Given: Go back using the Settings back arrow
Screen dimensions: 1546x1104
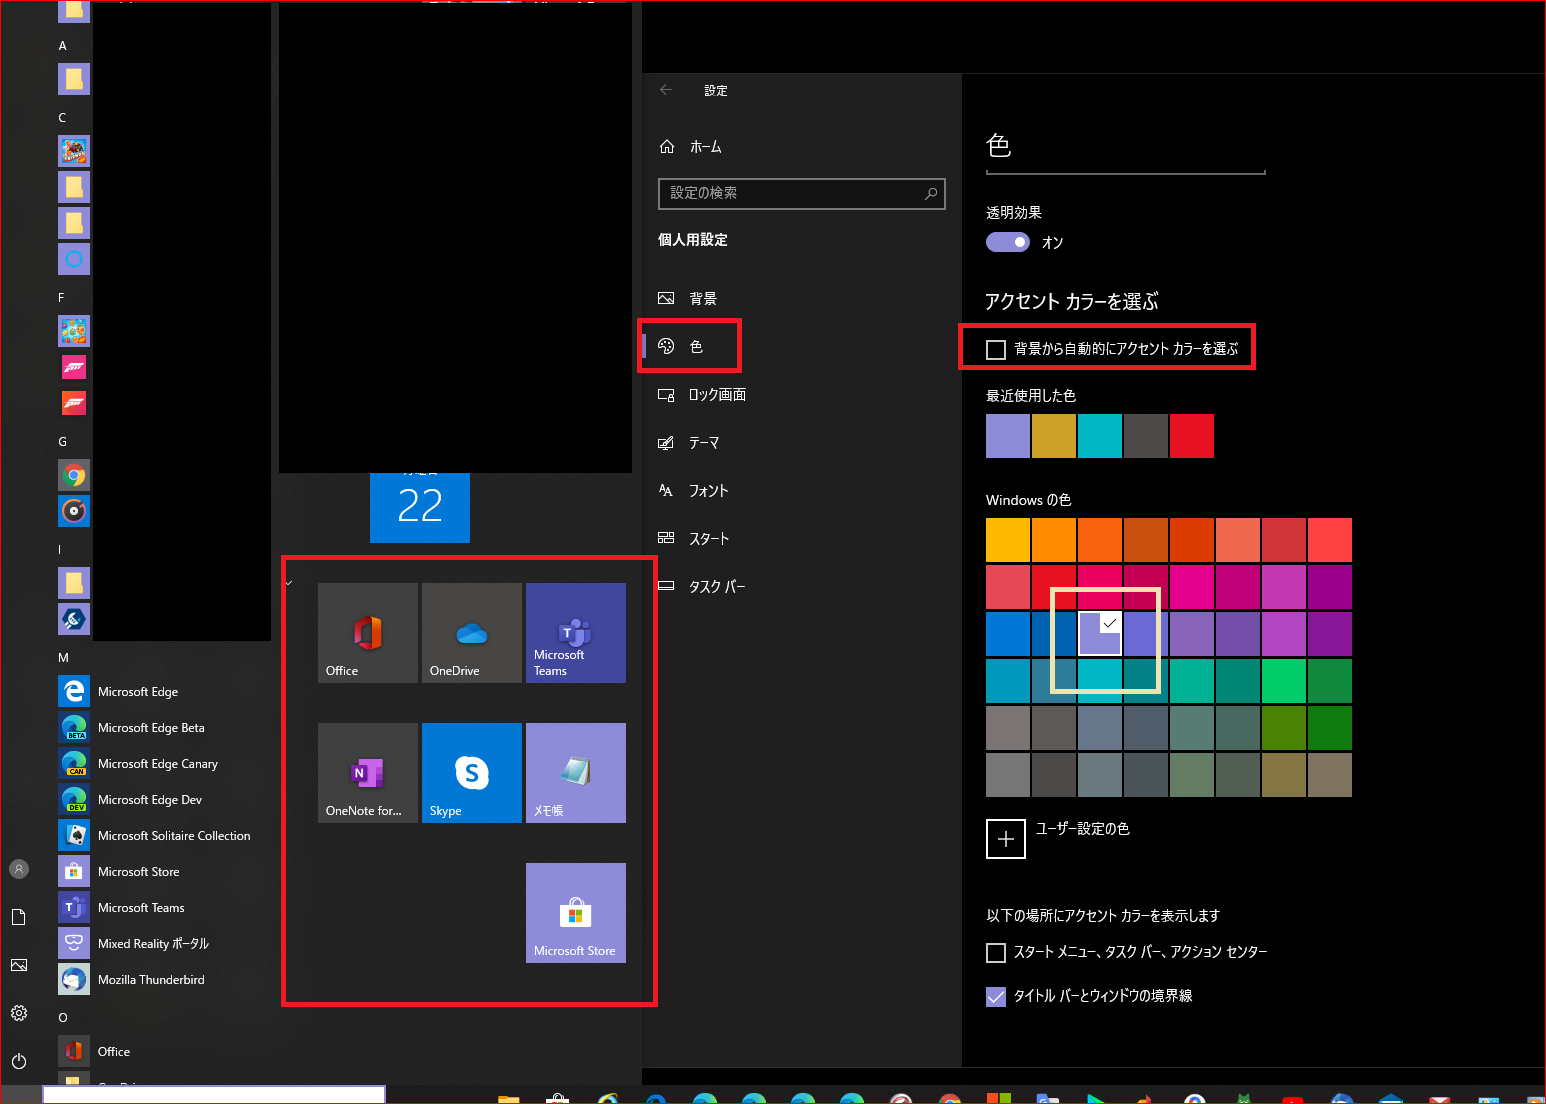Looking at the screenshot, I should pos(666,90).
